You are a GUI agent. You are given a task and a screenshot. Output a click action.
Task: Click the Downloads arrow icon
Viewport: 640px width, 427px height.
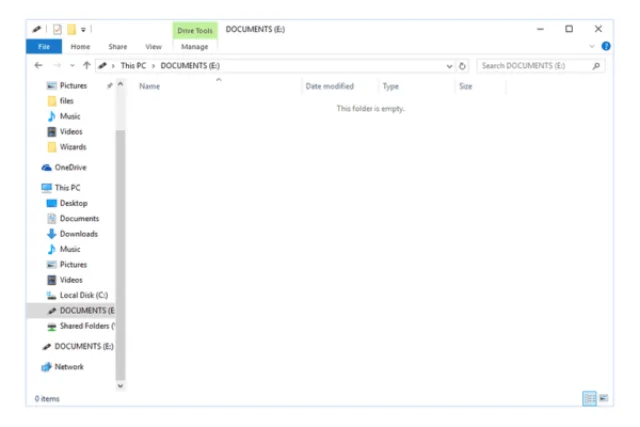51,234
